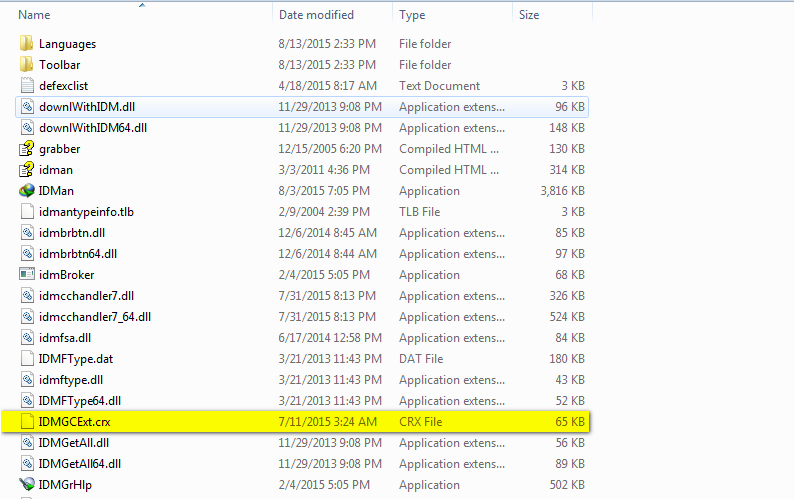Click the idmcchandler7.dll file icon
Image resolution: width=794 pixels, height=499 pixels.
tap(27, 295)
